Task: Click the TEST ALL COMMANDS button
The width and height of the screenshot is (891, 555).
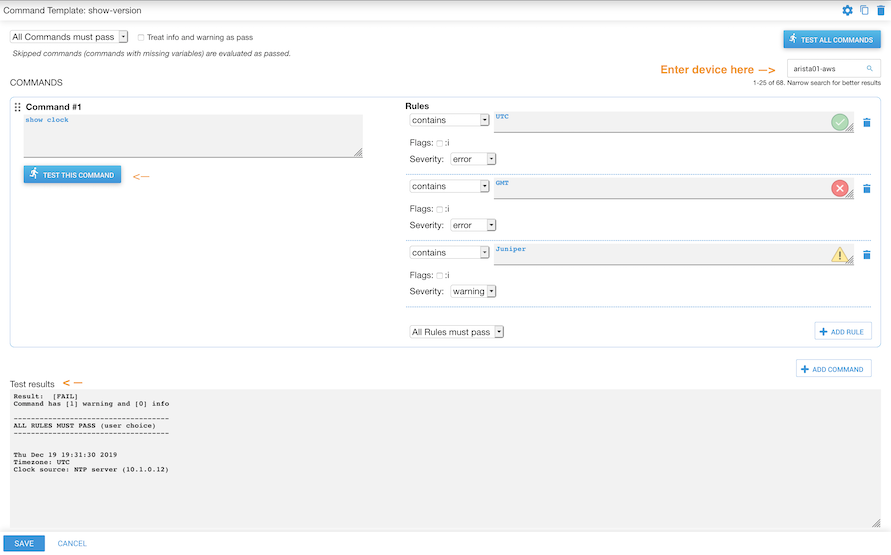Action: coord(832,39)
